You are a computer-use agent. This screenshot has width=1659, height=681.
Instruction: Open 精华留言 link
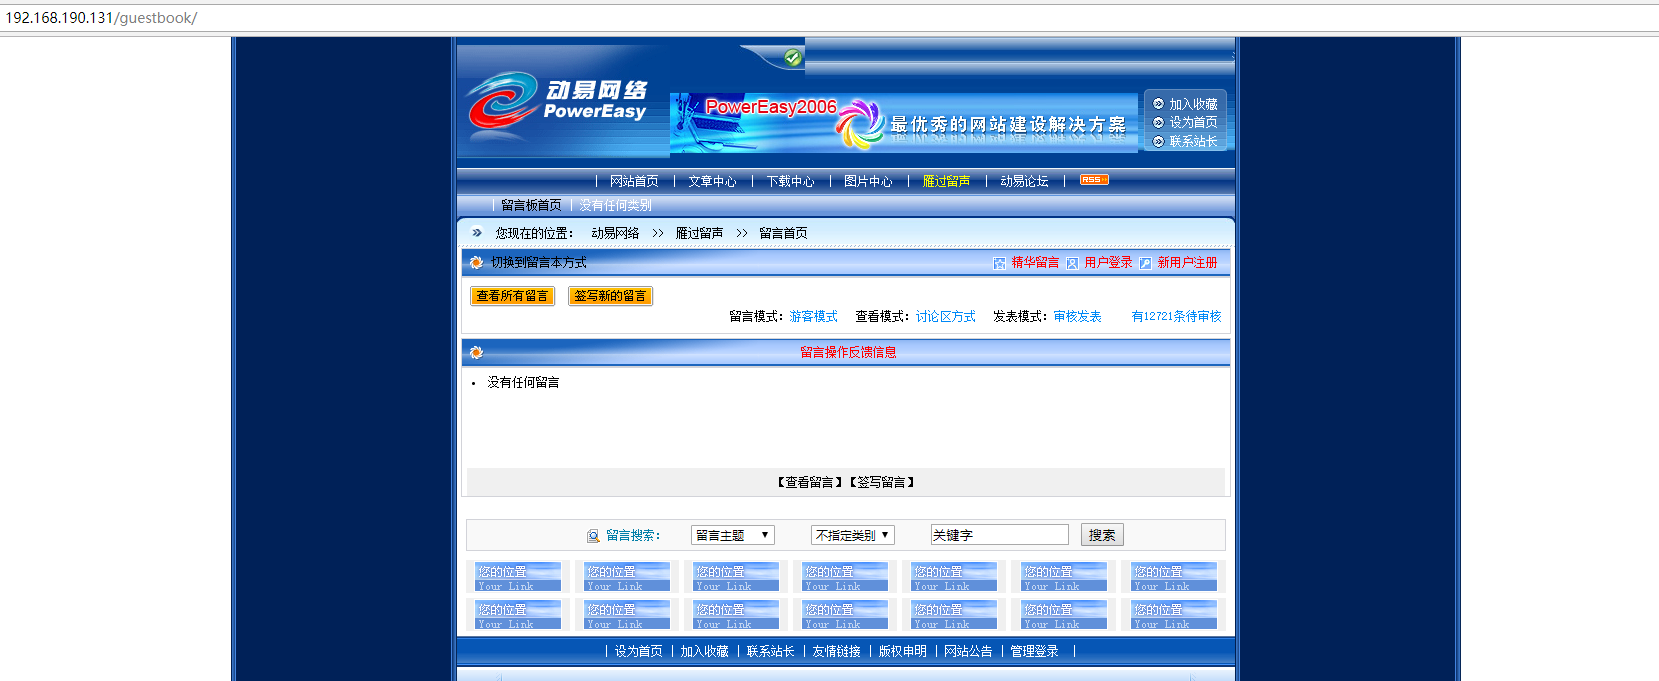(x=1035, y=263)
